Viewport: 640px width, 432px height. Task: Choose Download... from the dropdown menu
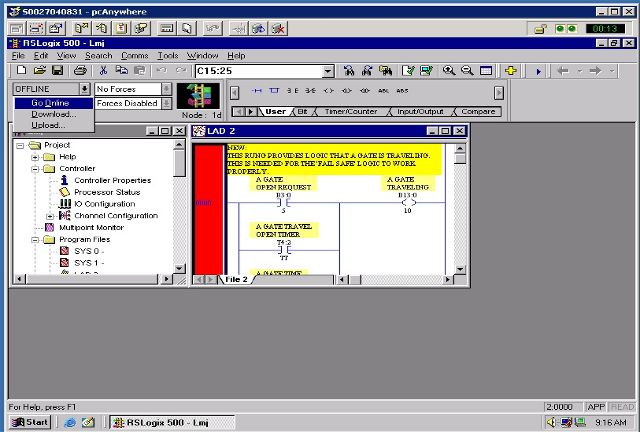point(53,114)
